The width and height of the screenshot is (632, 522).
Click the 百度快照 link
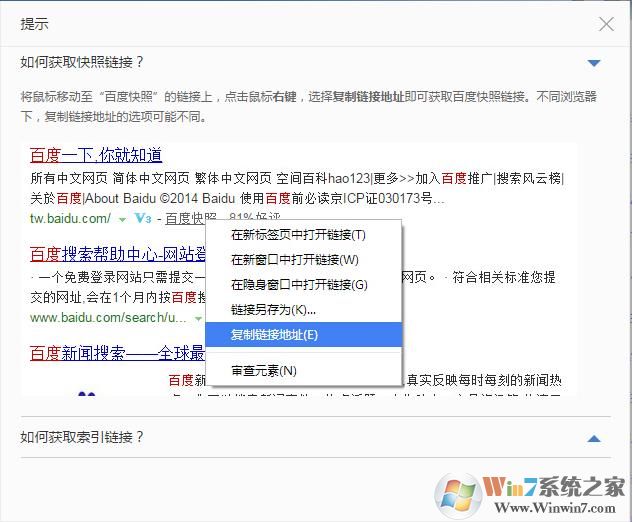(191, 218)
